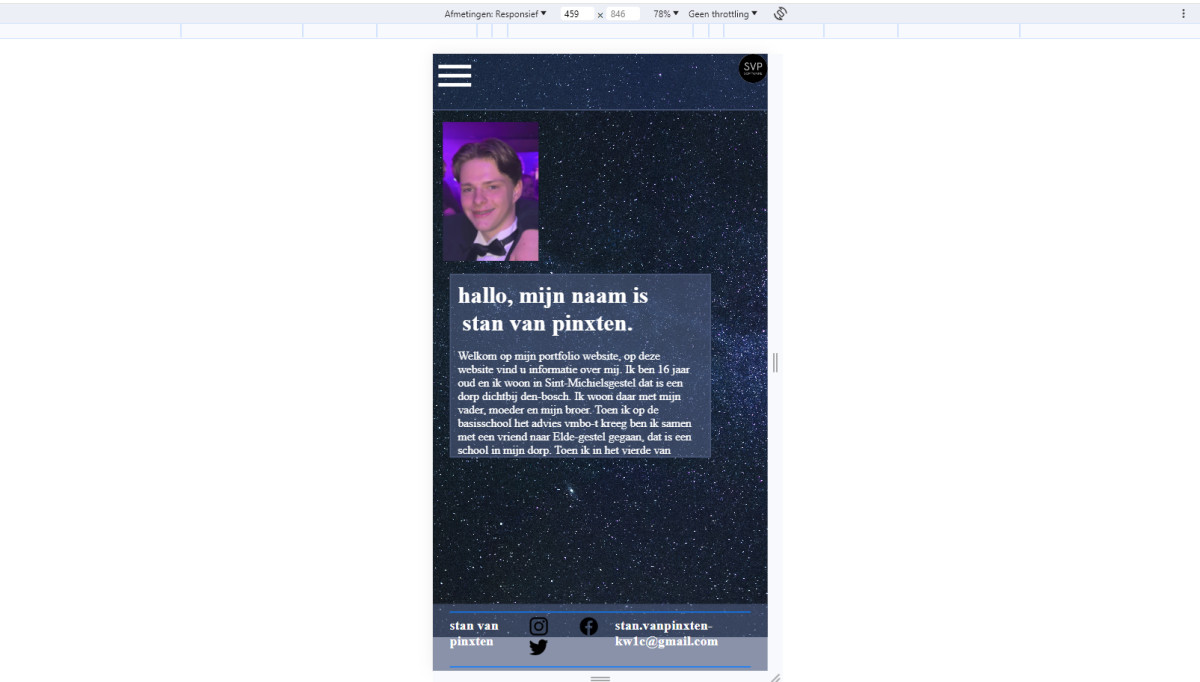Click the portrait photo of Stan
The image size is (1200, 682).
pyautogui.click(x=491, y=192)
